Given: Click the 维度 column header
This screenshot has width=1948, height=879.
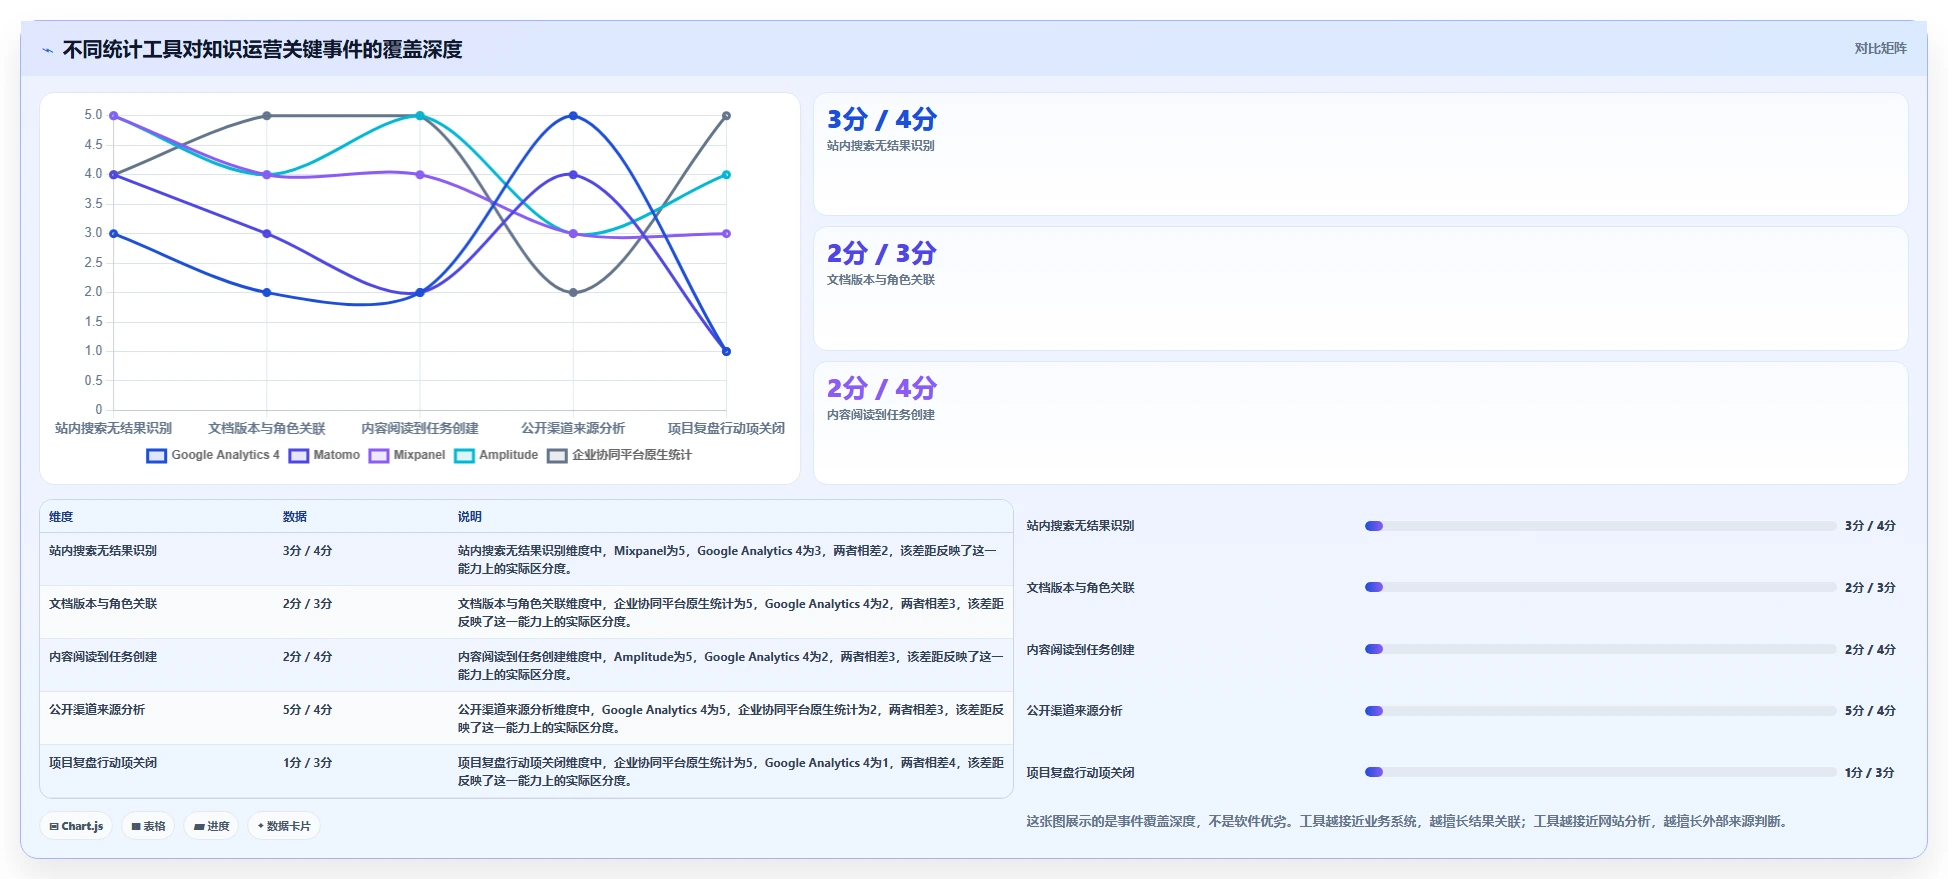Looking at the screenshot, I should click(x=61, y=517).
